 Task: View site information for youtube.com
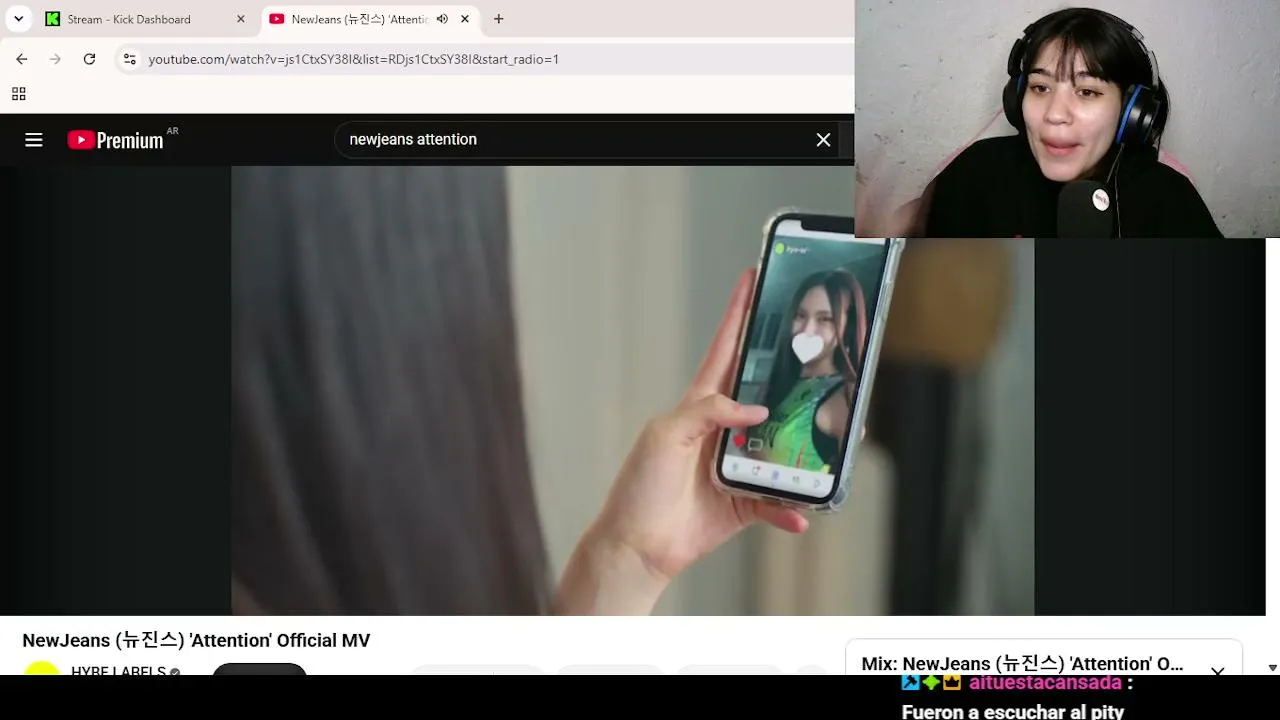click(x=129, y=59)
